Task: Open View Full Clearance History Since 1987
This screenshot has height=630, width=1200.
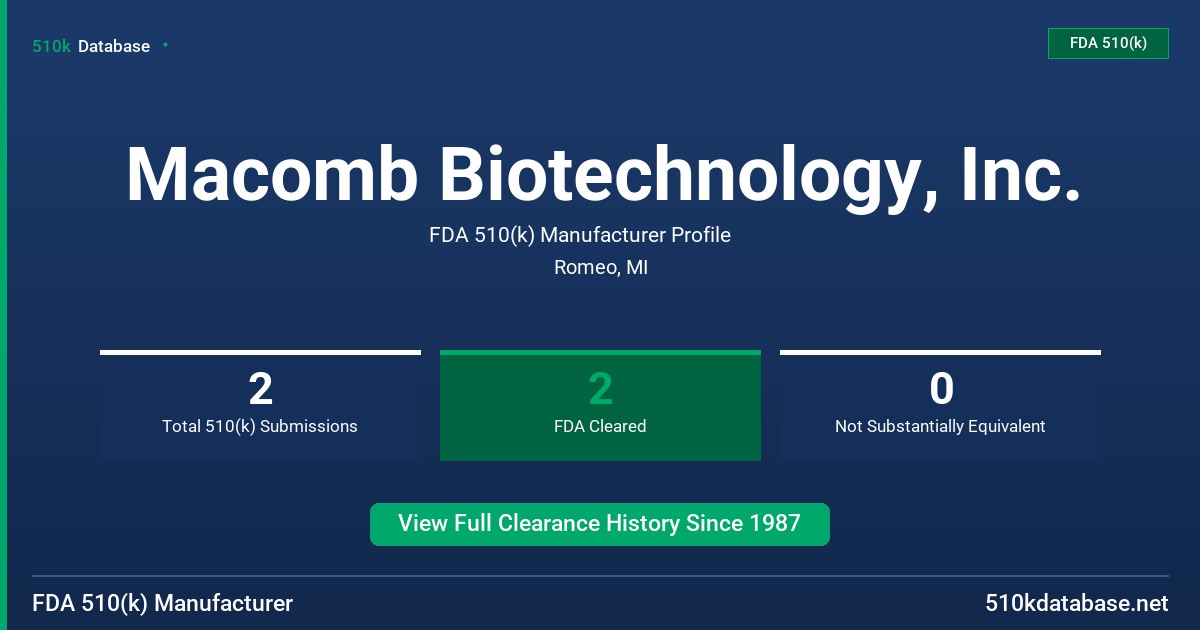Action: click(x=600, y=524)
